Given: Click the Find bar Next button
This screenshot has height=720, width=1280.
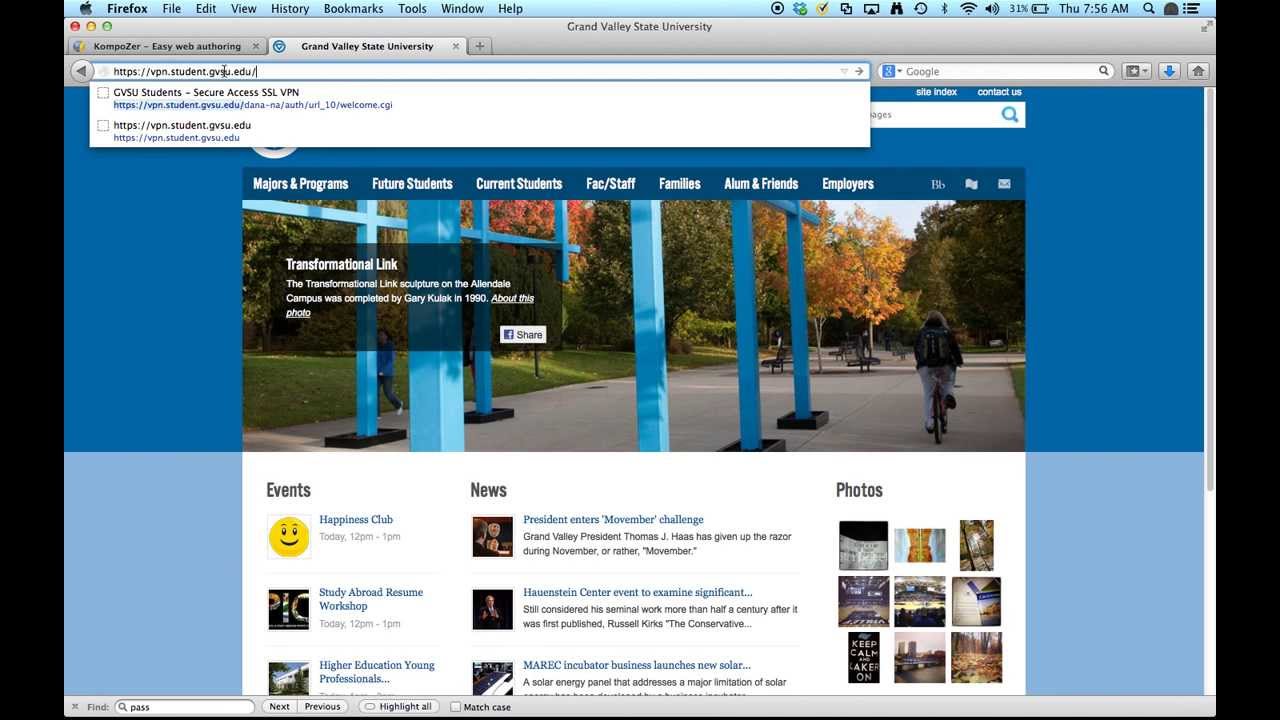Looking at the screenshot, I should point(279,707).
